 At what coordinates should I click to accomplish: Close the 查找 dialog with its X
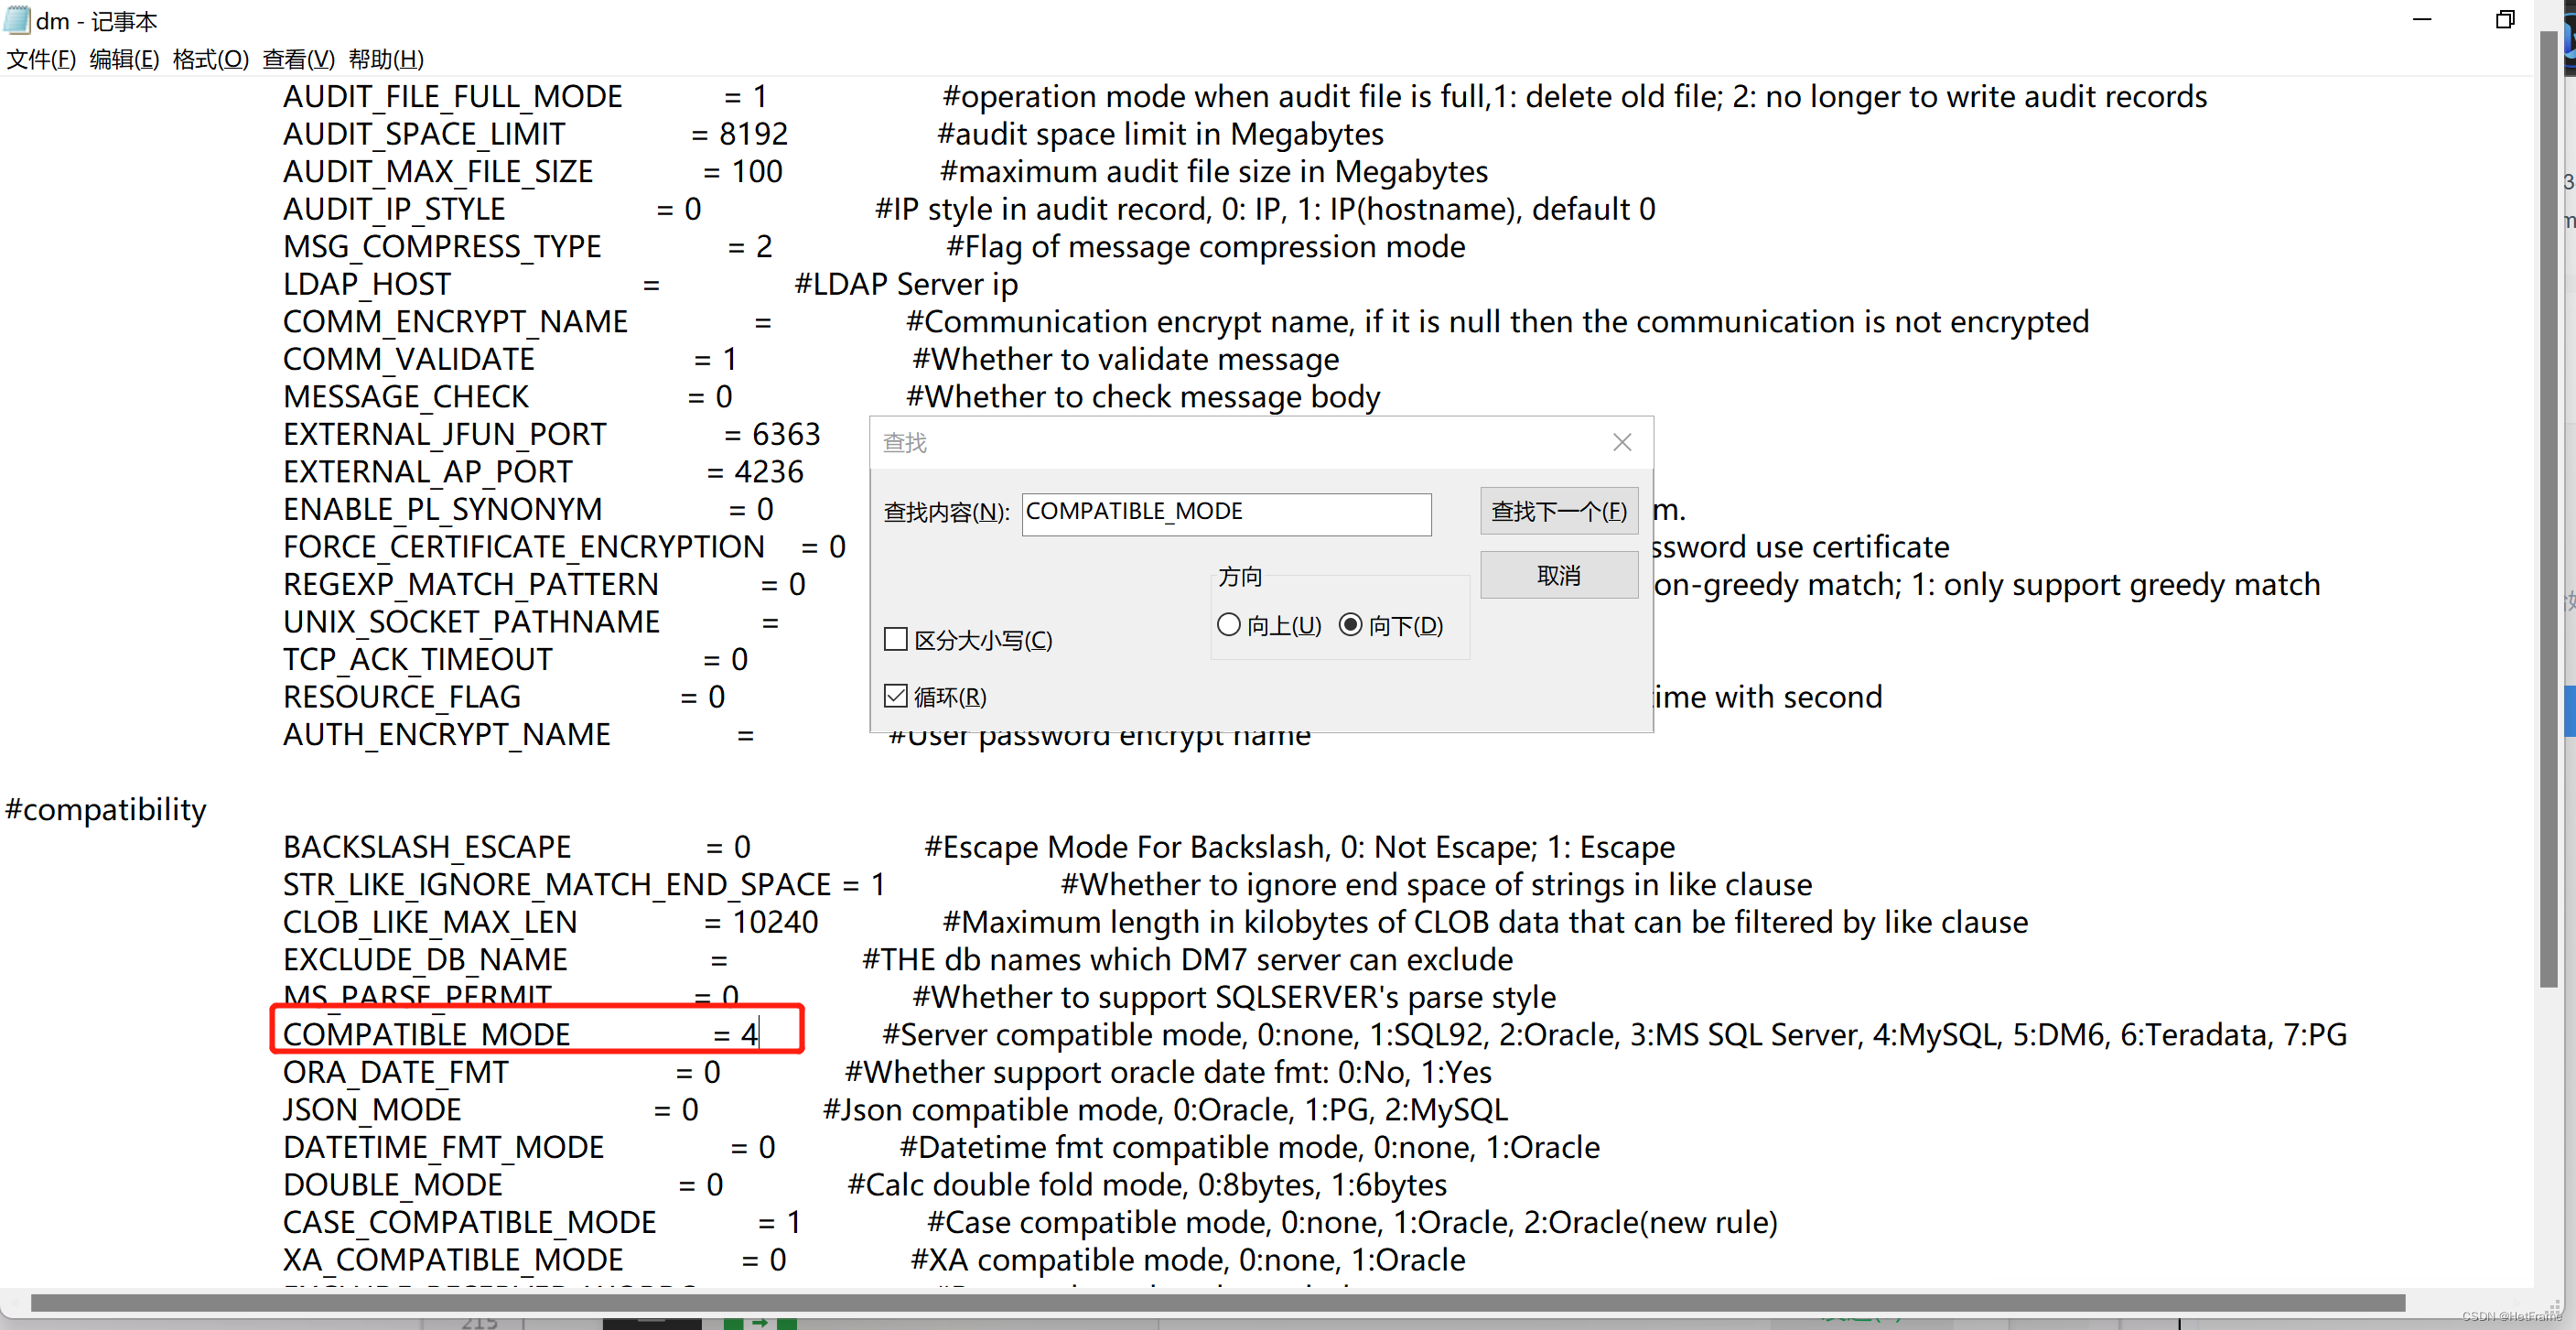(x=1622, y=442)
